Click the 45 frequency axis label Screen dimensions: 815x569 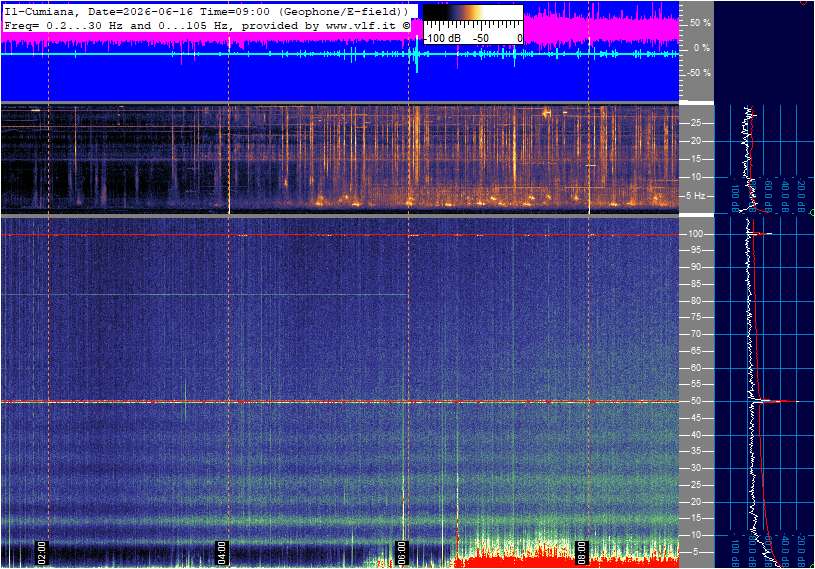[695, 418]
